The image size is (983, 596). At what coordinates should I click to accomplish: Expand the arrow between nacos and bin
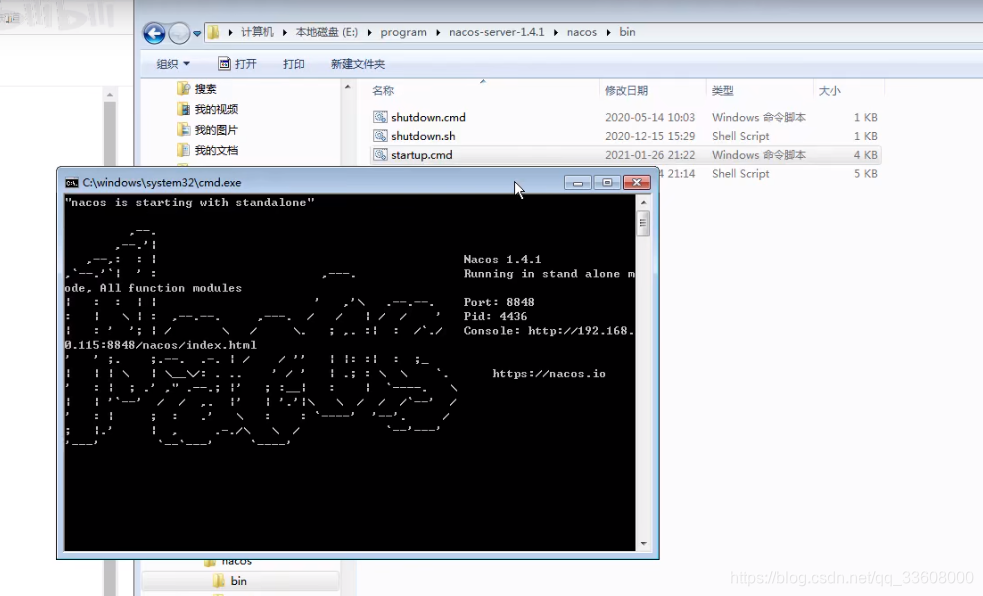608,32
